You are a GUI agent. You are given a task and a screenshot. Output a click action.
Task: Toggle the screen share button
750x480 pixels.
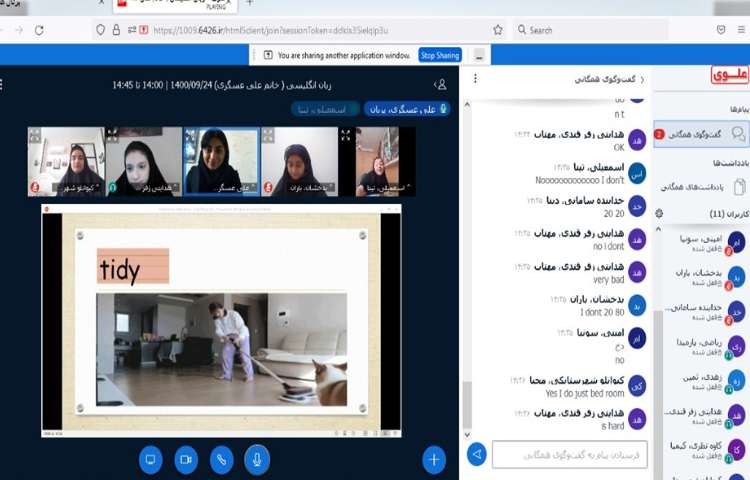coord(151,459)
